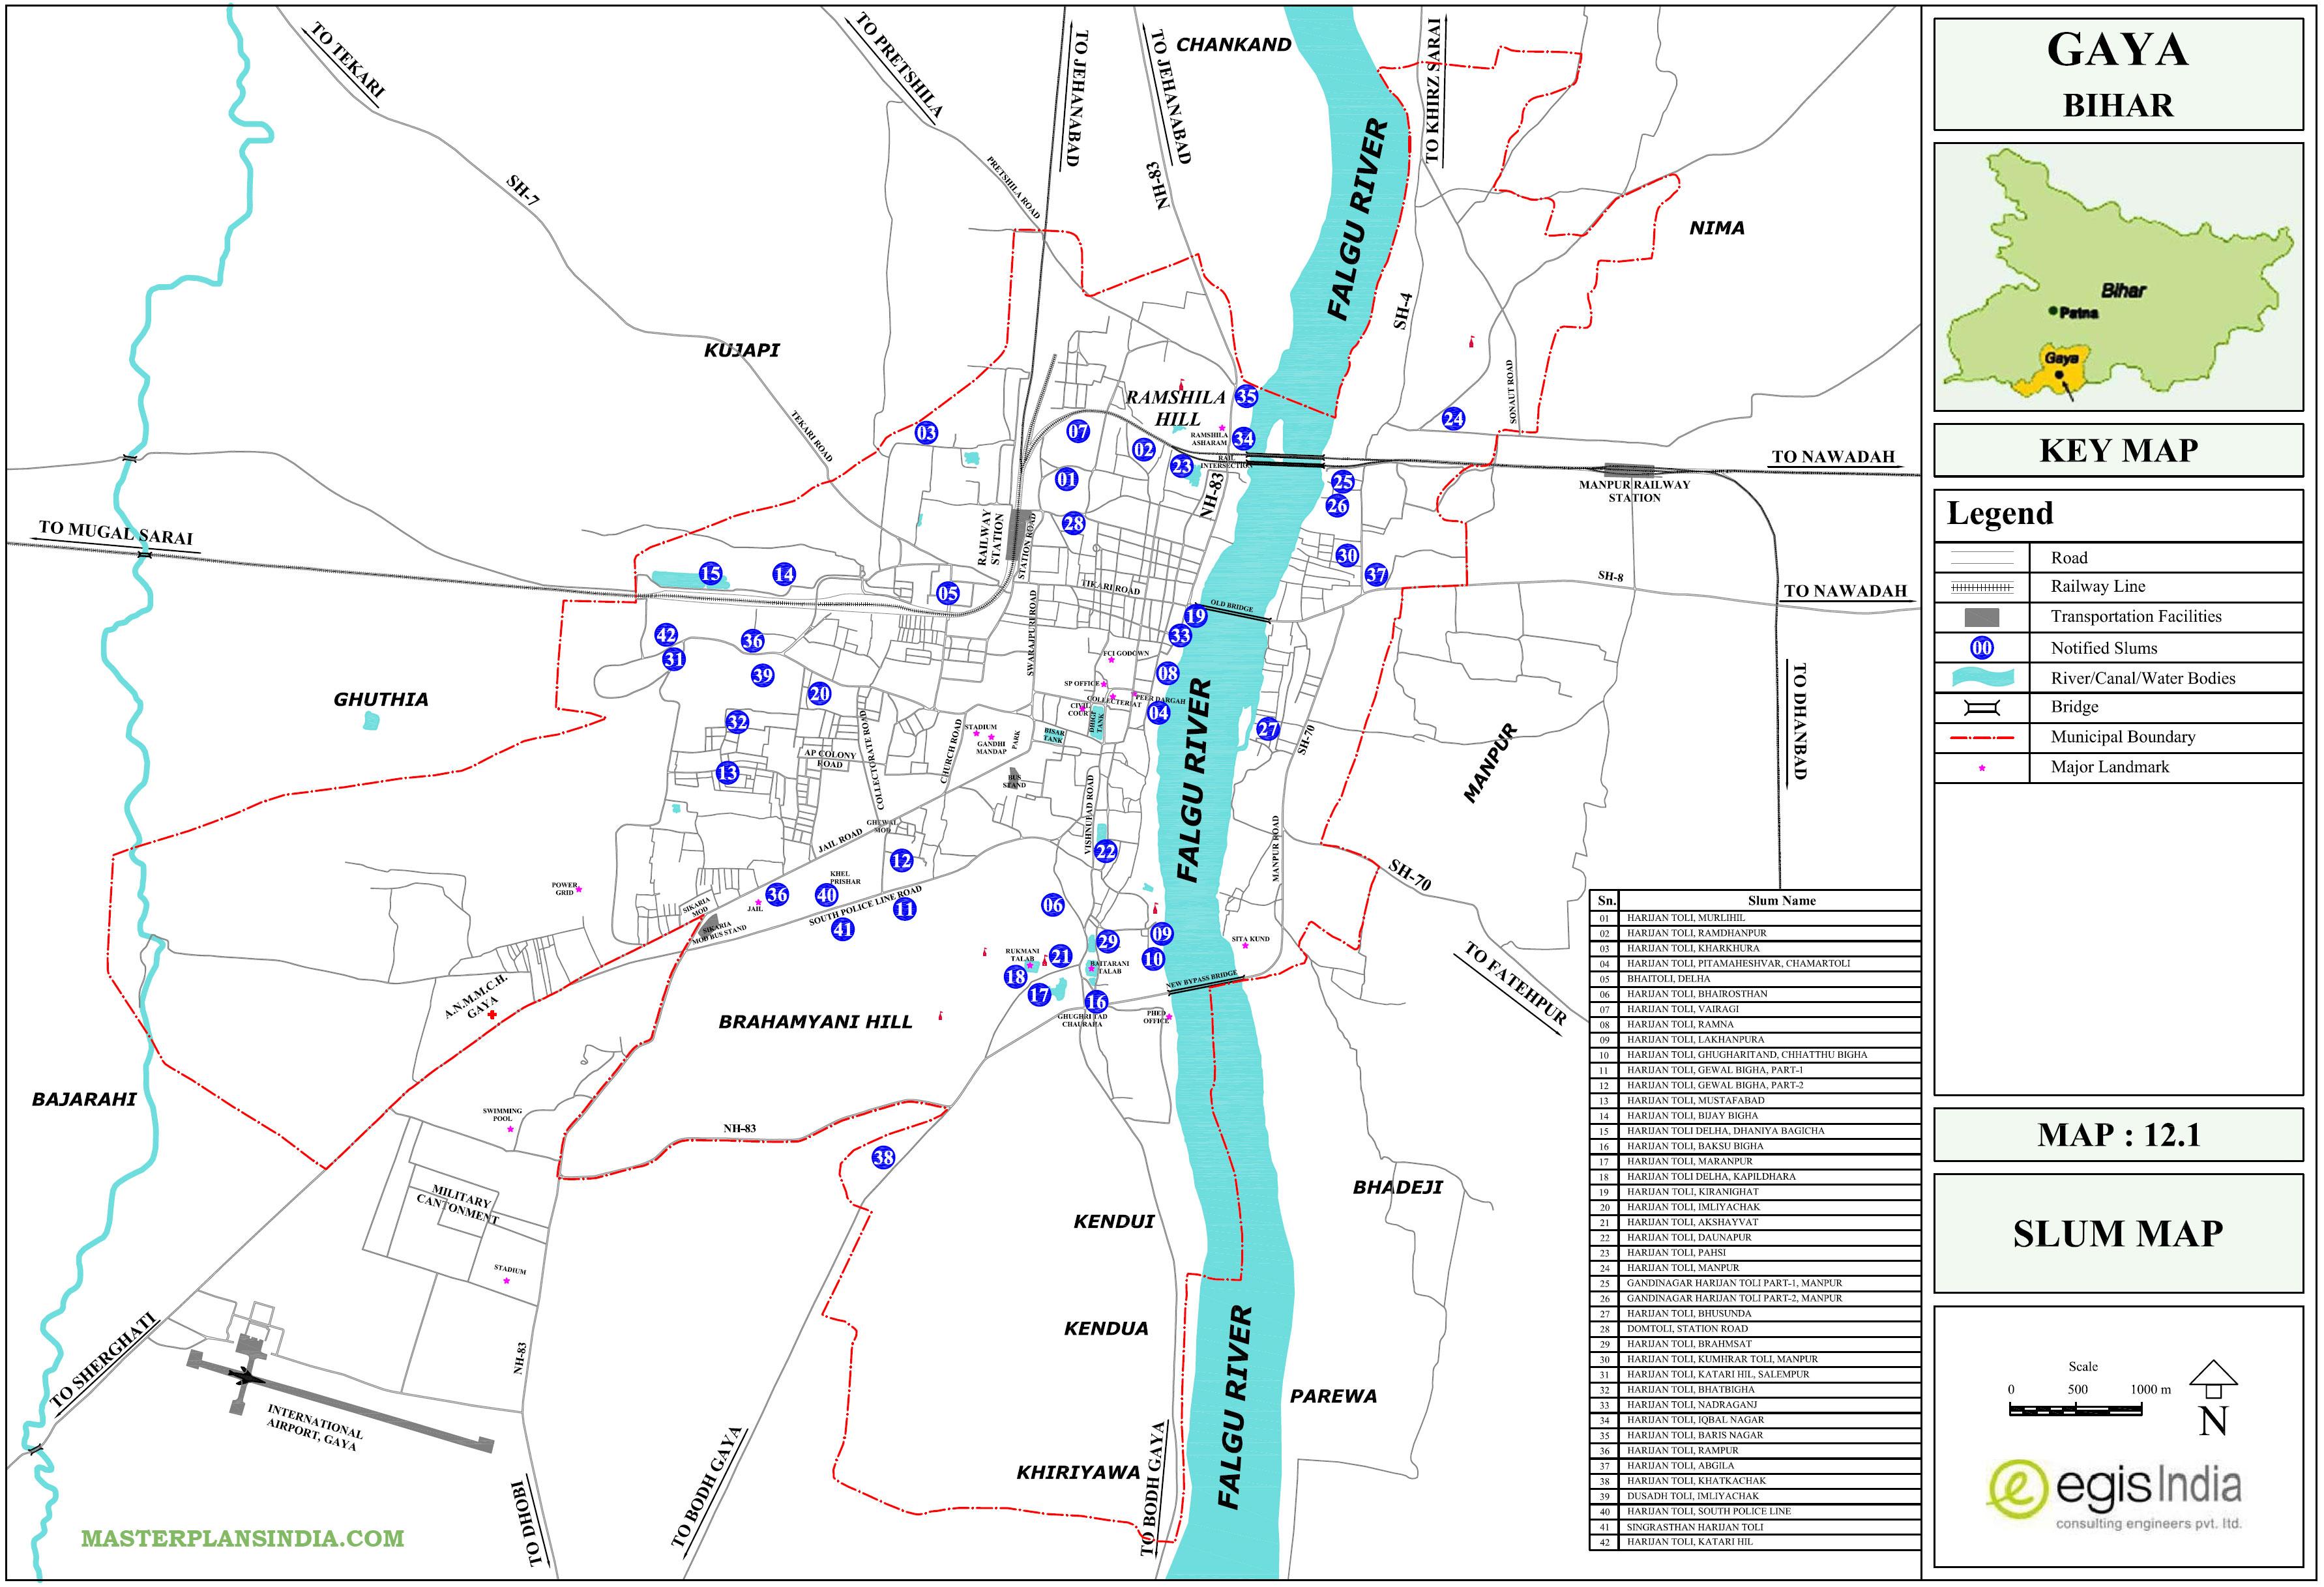Click table row DOMTOLI, STATION ROAD
Image resolution: width=2324 pixels, height=1587 pixels.
(x=1755, y=1329)
